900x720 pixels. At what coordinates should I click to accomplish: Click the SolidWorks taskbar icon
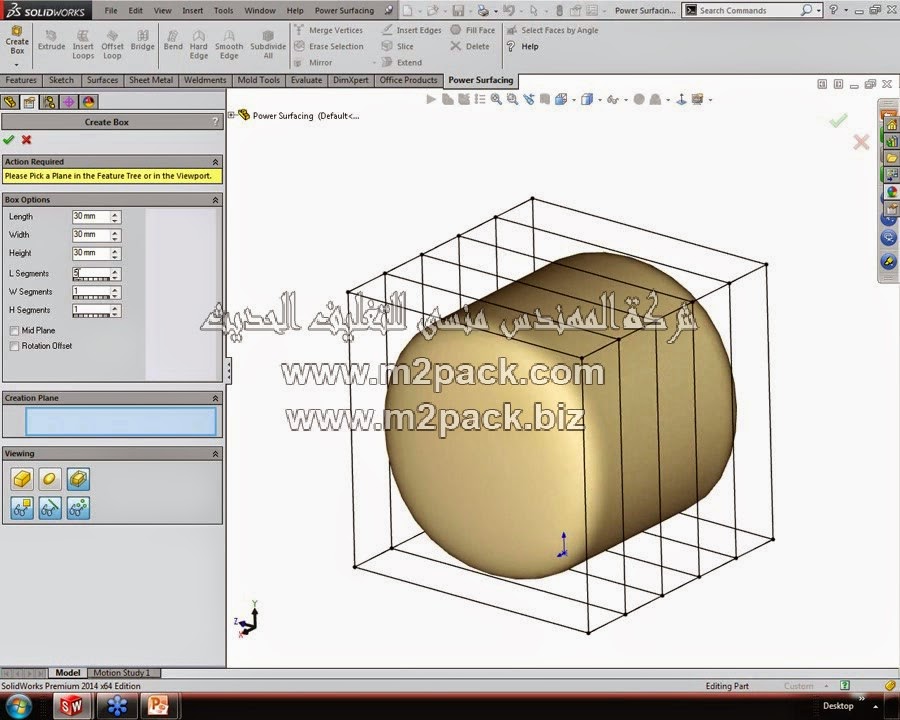(72, 706)
